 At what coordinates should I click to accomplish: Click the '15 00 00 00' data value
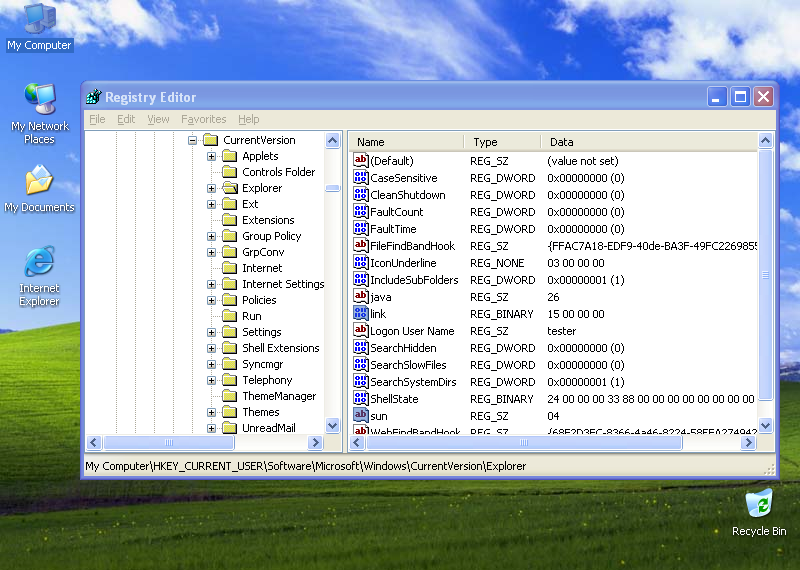pos(576,314)
